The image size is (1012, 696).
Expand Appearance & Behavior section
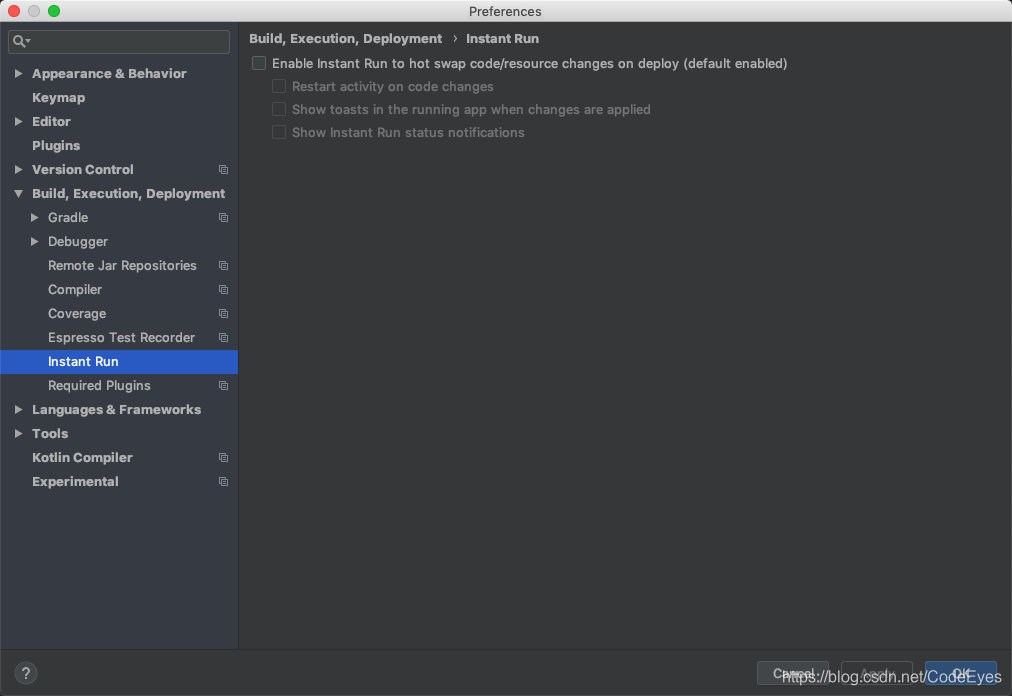click(19, 74)
